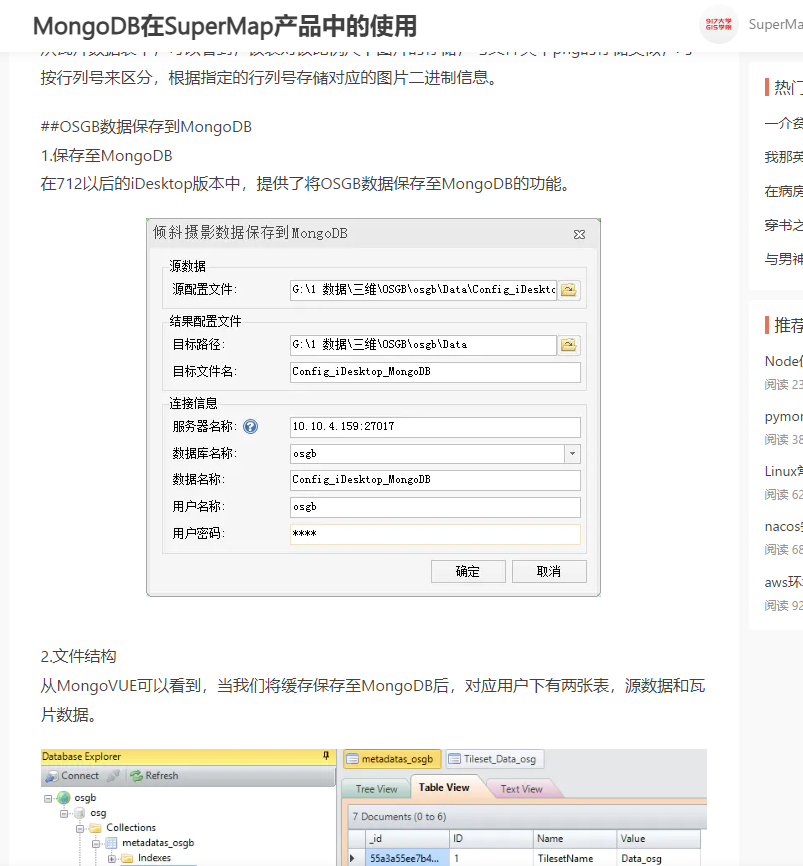Switch to the Tileset_Data_osg document tab
Screen dimensions: 803x866
[494, 759]
